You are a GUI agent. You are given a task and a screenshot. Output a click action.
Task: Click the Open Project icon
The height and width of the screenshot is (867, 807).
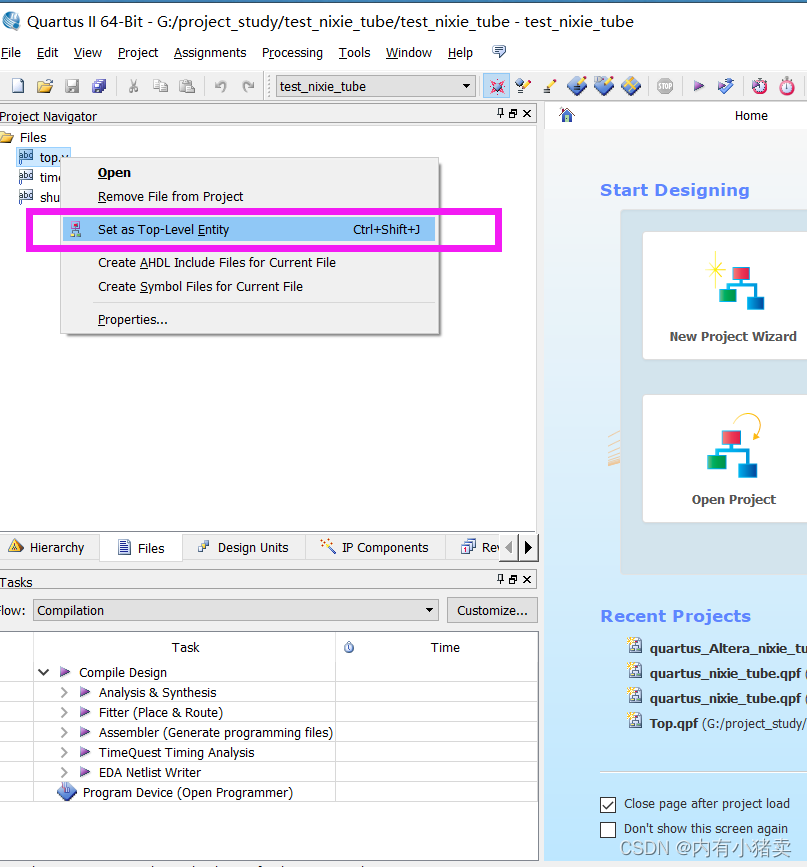[734, 445]
